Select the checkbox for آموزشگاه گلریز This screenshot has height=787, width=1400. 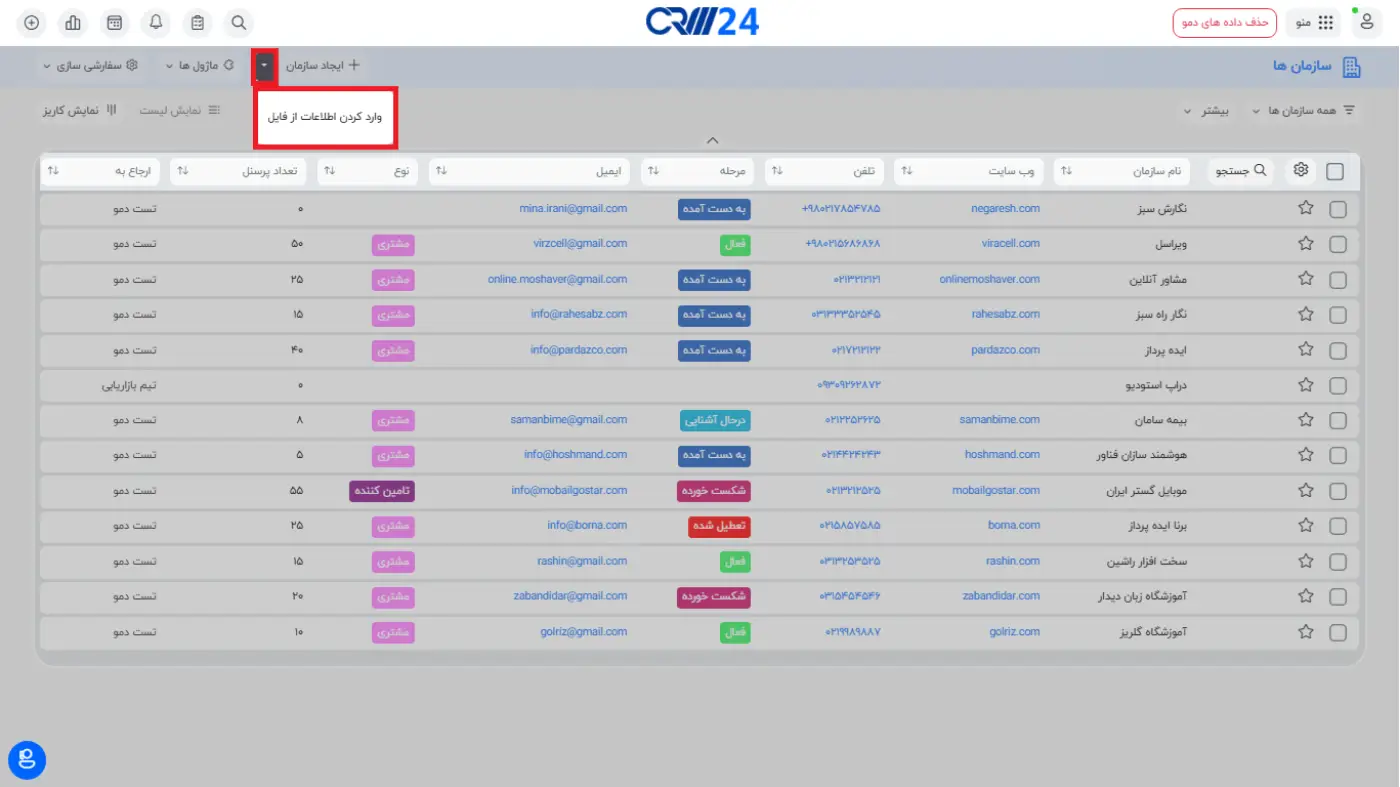[1338, 632]
